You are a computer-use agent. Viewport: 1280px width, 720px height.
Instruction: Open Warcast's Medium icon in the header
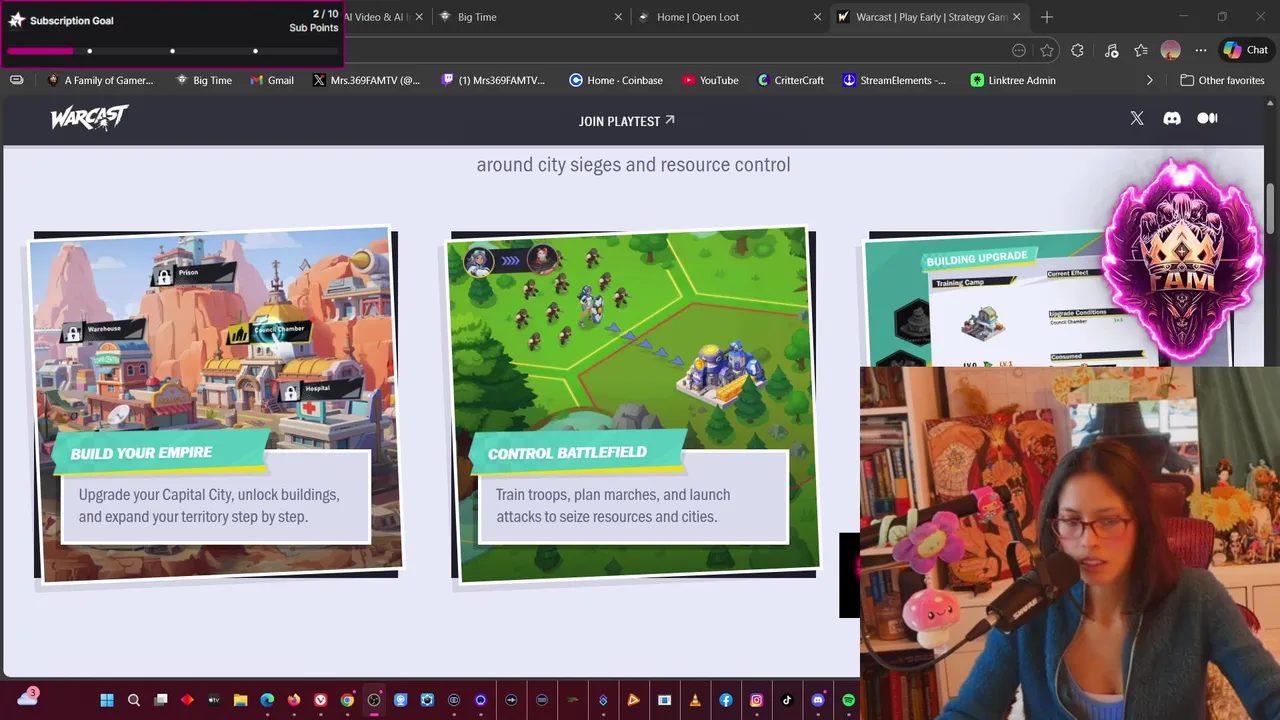click(x=1207, y=118)
